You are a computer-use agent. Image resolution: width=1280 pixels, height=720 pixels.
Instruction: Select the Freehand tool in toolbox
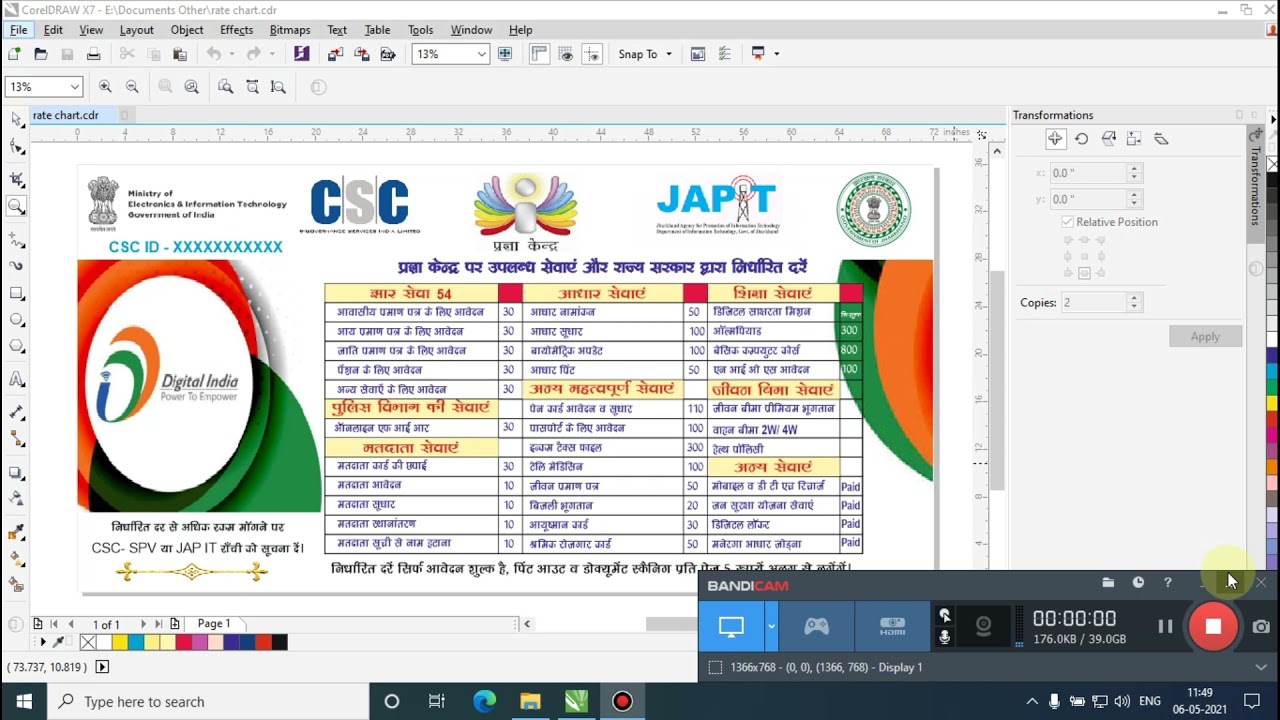point(16,240)
